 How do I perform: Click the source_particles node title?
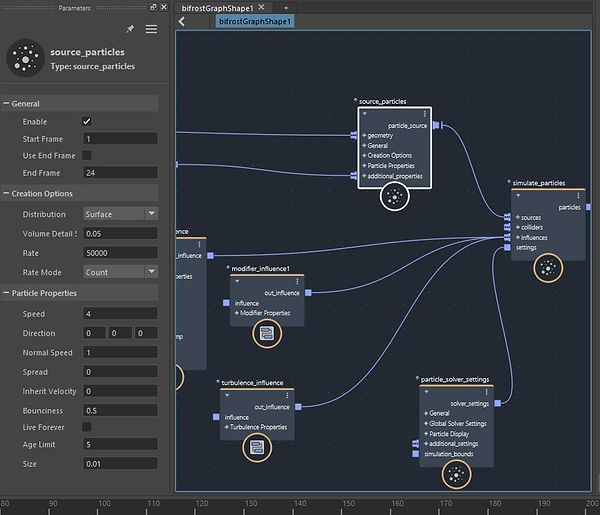[x=382, y=101]
